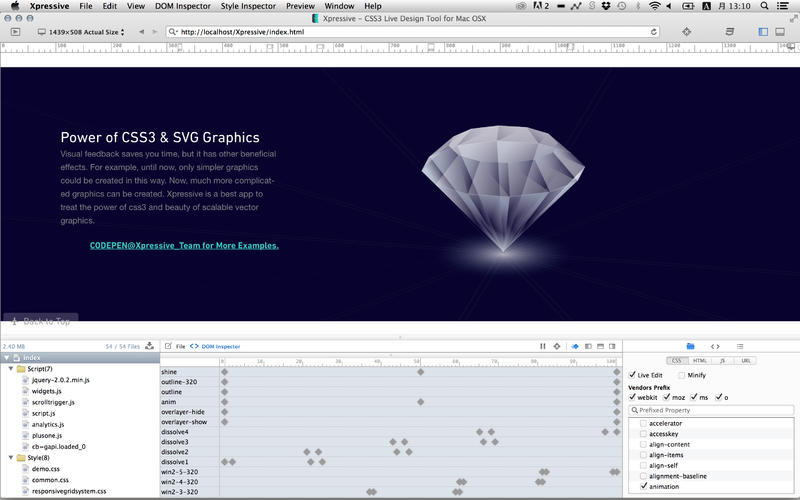This screenshot has height=500, width=800.
Task: Uncheck the webkit vendor prefix
Action: [x=633, y=396]
